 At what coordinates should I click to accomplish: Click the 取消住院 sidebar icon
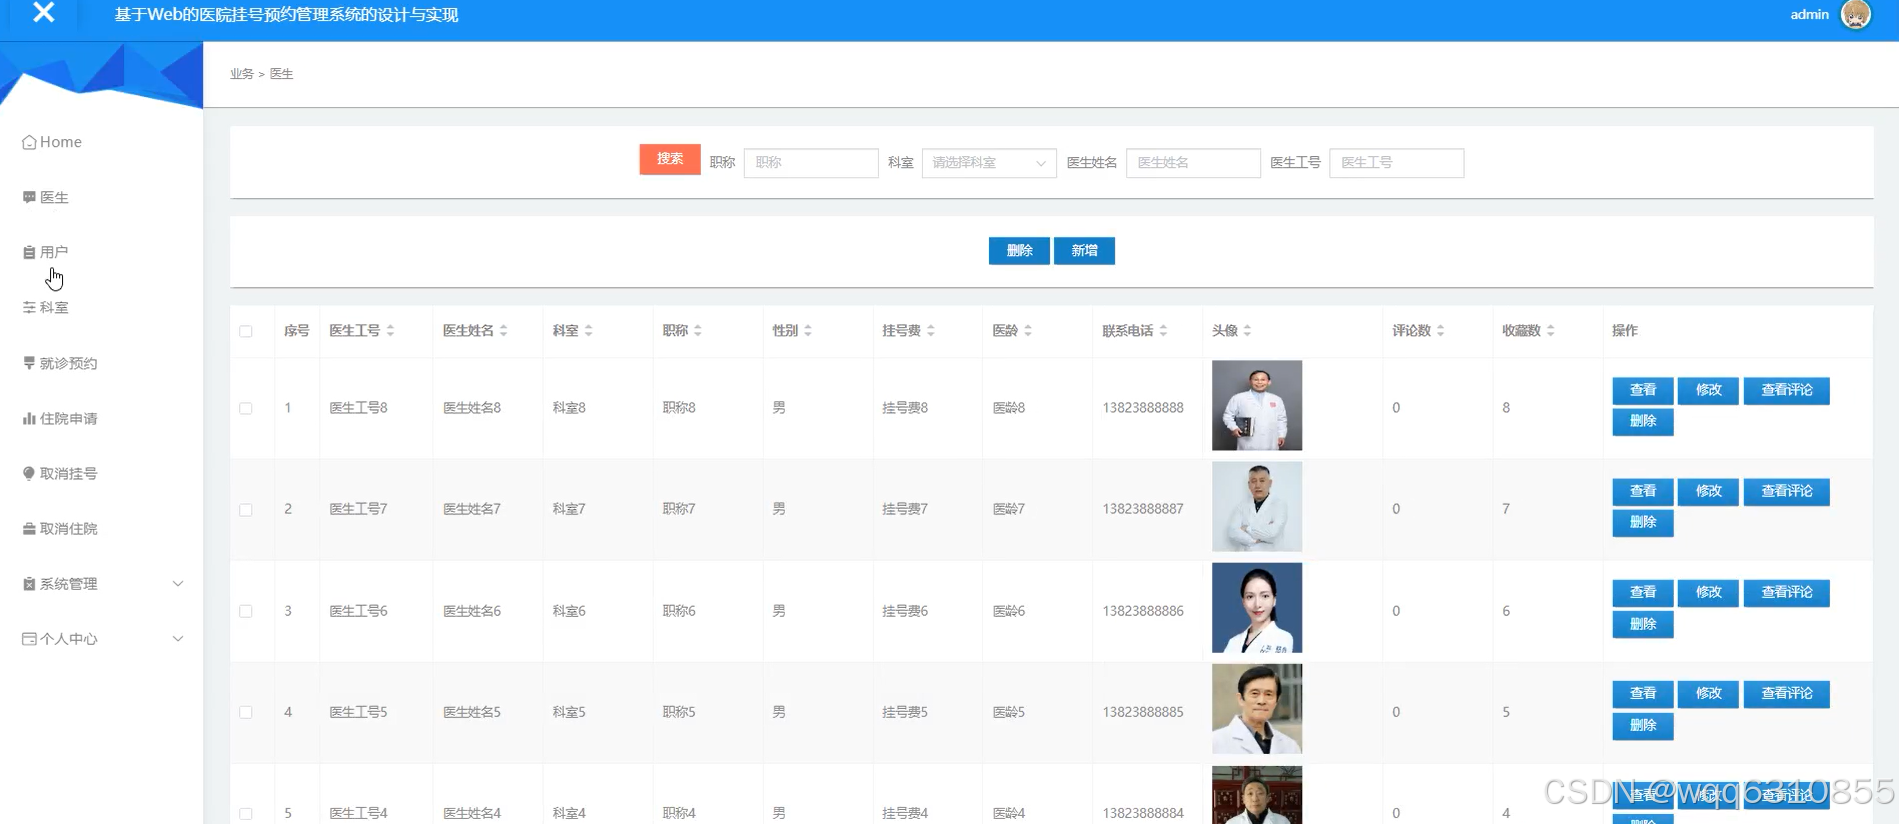(x=29, y=528)
